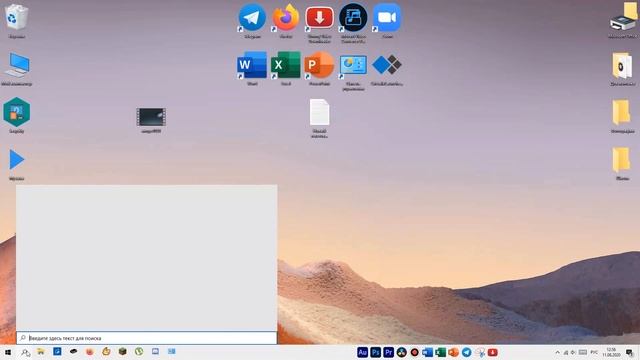
Task: Open the red record circle app in taskbar
Action: click(415, 352)
